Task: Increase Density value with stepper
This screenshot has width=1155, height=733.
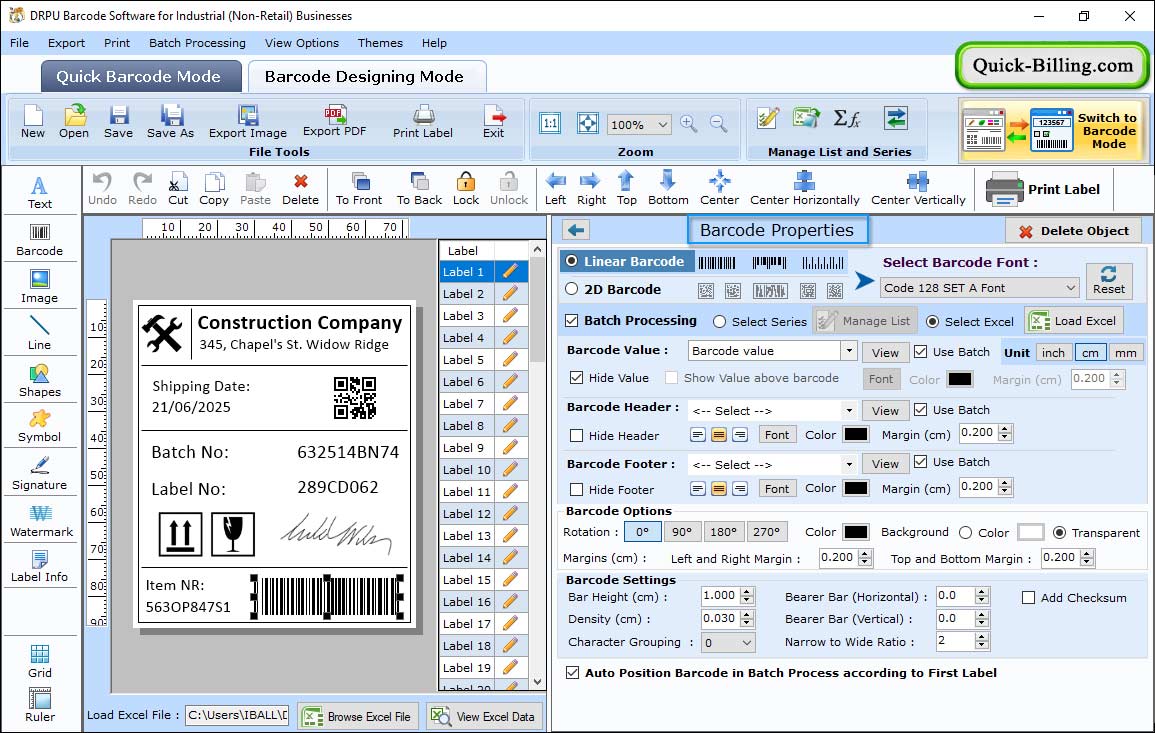Action: pos(747,614)
